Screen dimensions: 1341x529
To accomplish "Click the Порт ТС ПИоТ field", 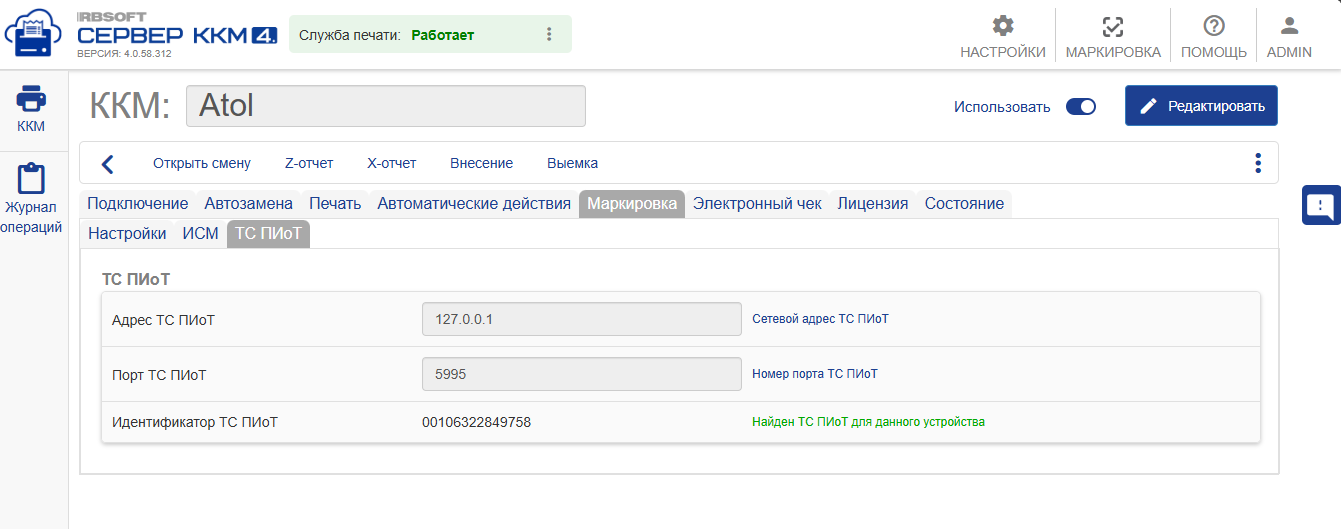I will (x=582, y=374).
